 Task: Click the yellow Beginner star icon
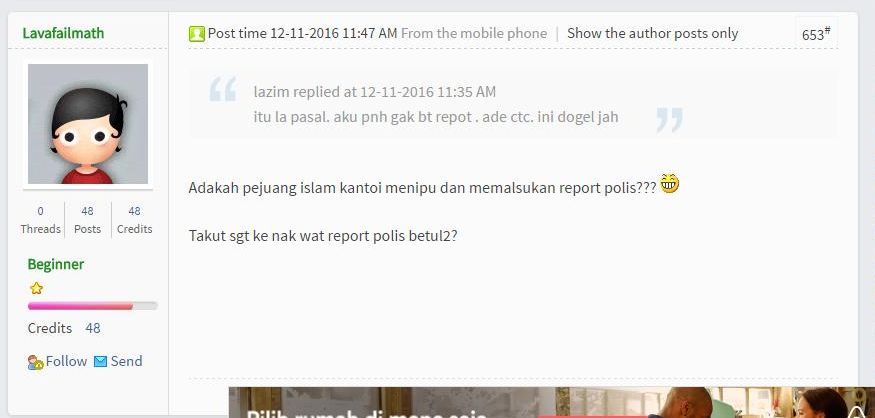(36, 289)
